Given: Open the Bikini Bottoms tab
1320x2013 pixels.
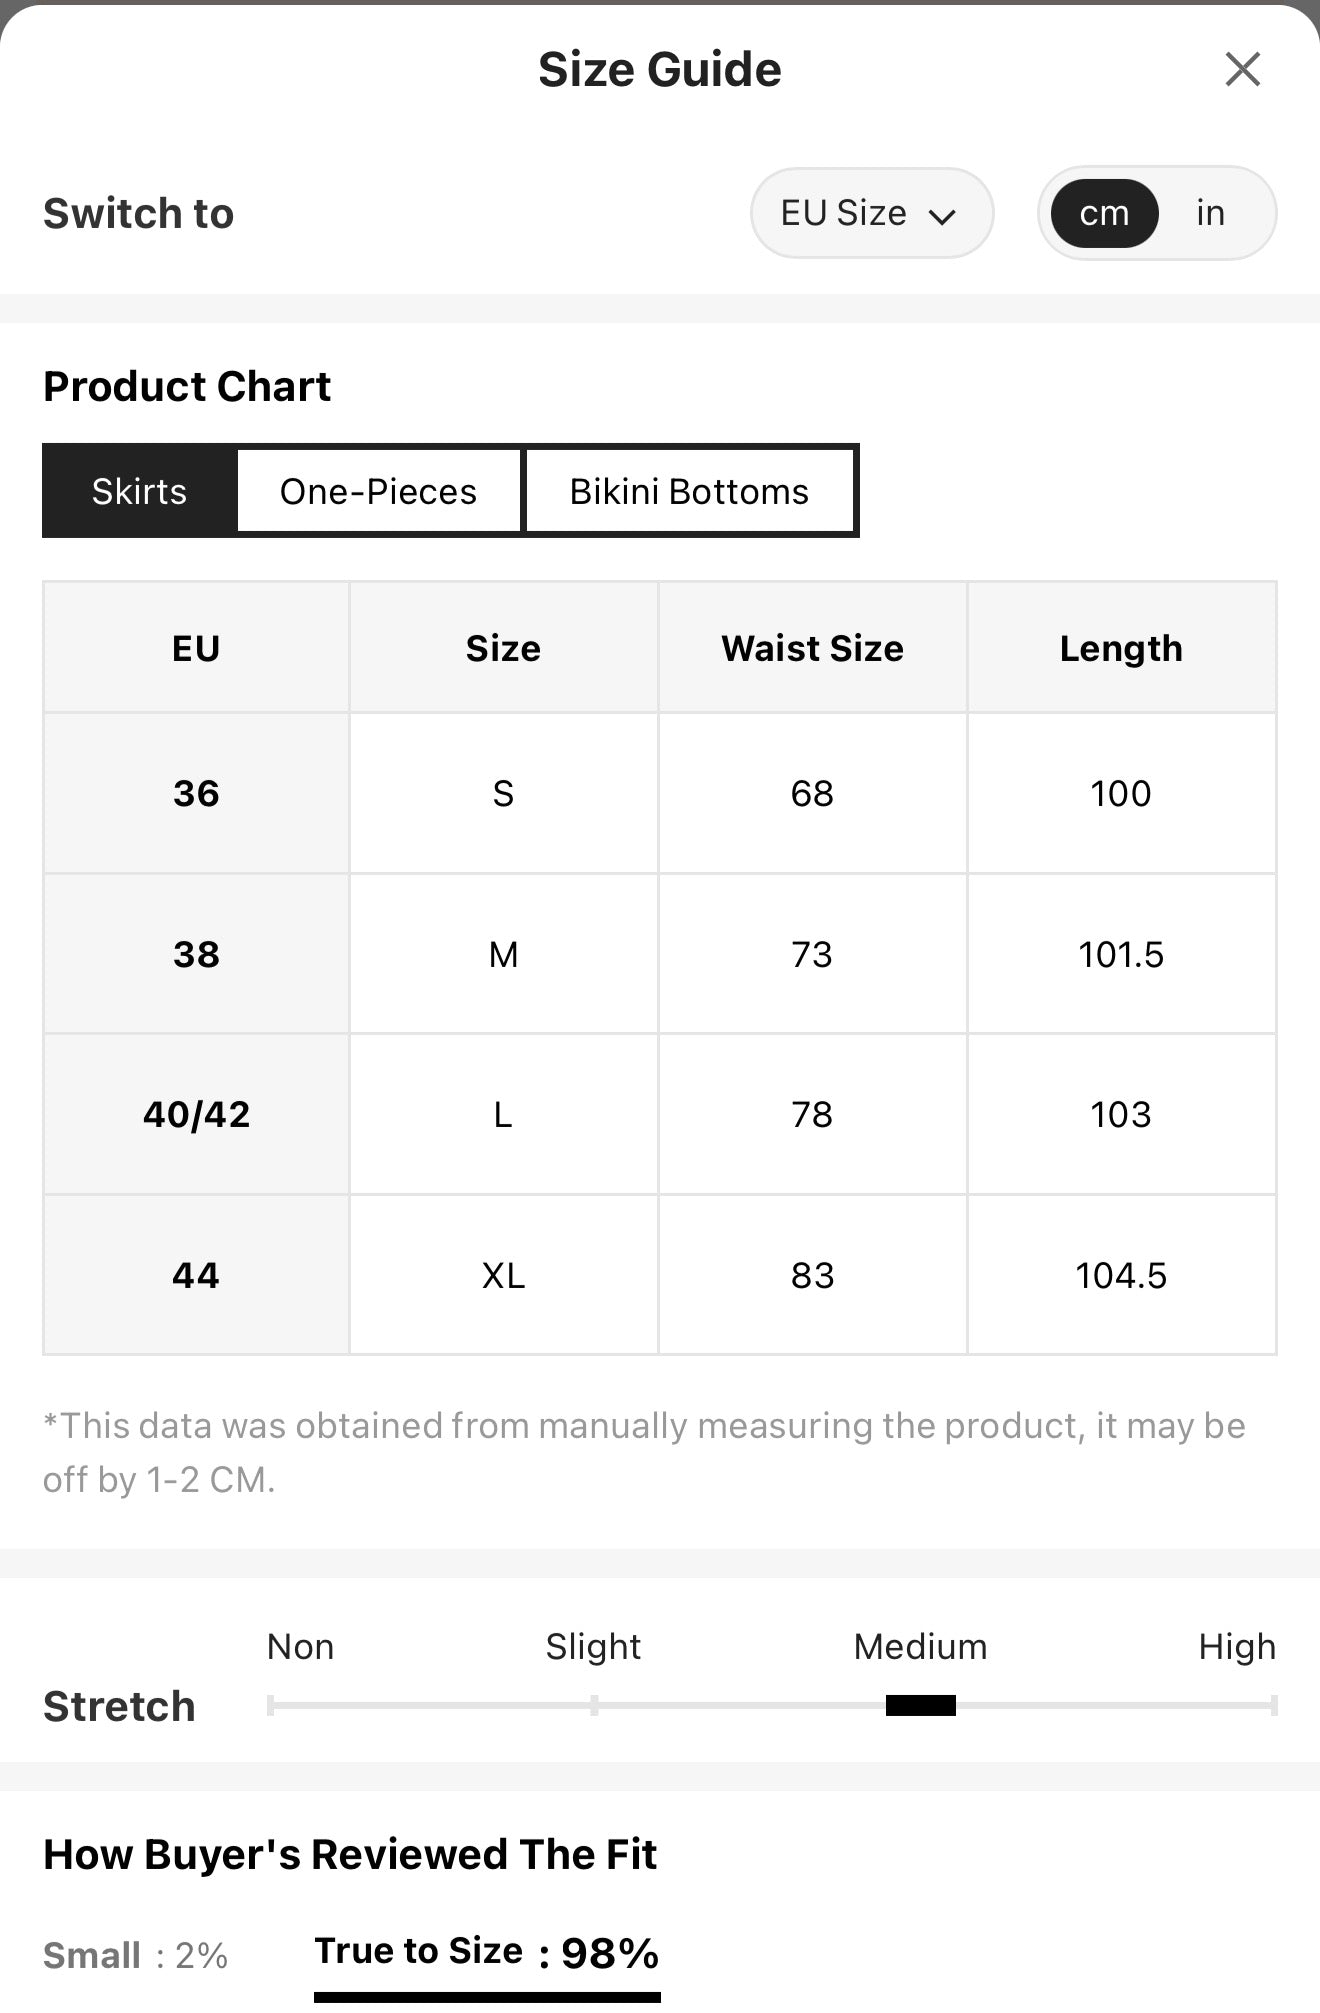Looking at the screenshot, I should pos(689,491).
